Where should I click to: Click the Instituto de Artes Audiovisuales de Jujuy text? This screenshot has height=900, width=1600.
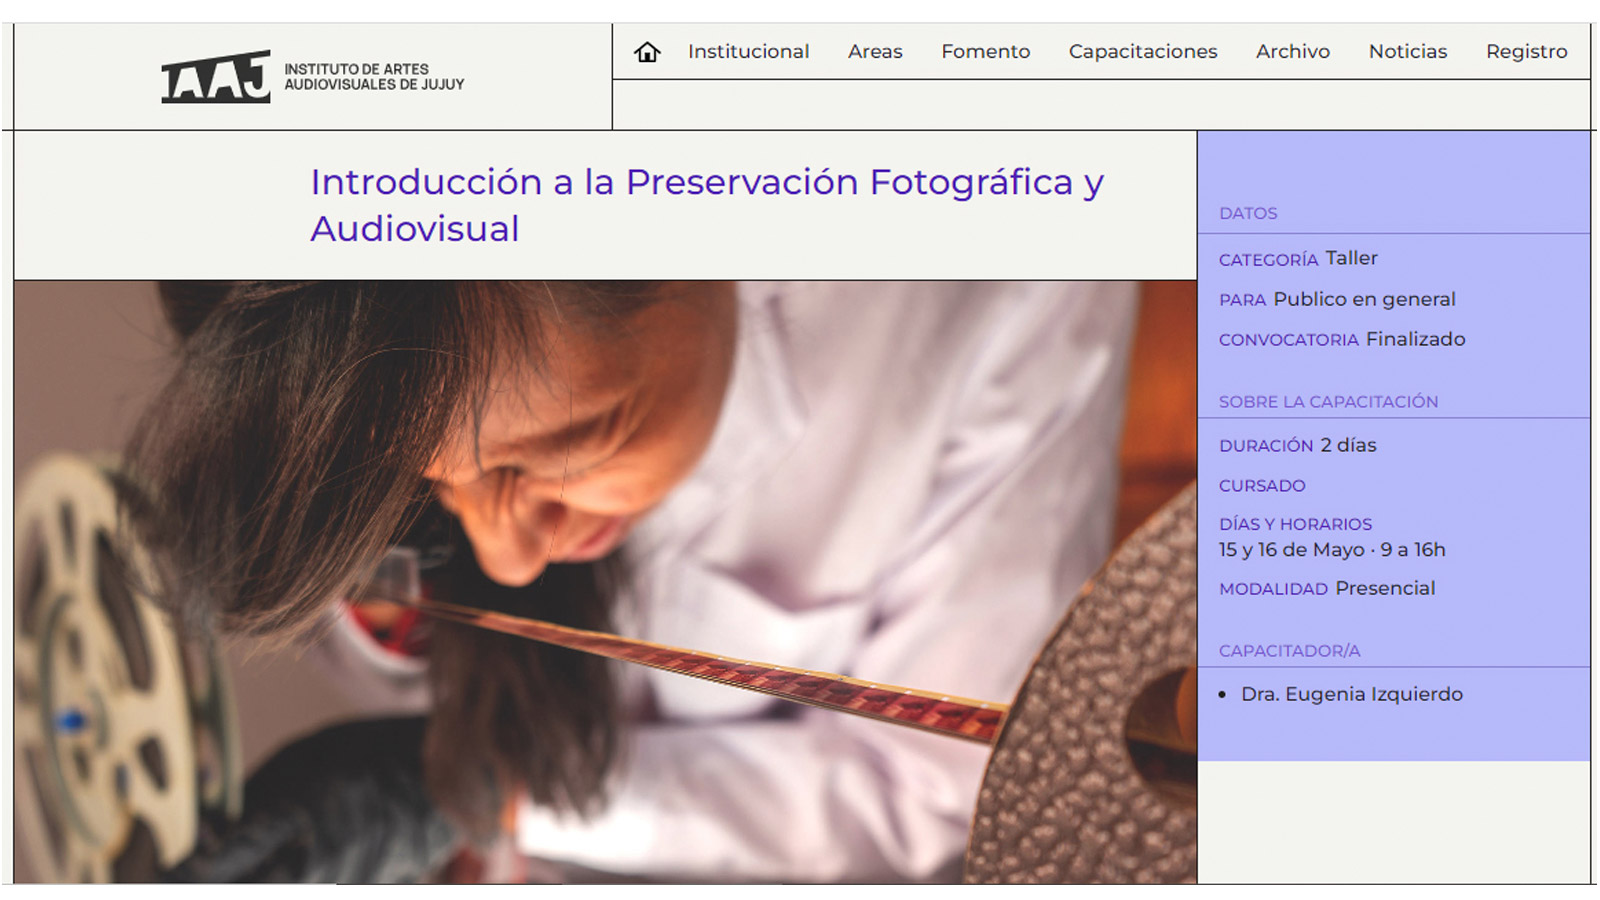[374, 77]
